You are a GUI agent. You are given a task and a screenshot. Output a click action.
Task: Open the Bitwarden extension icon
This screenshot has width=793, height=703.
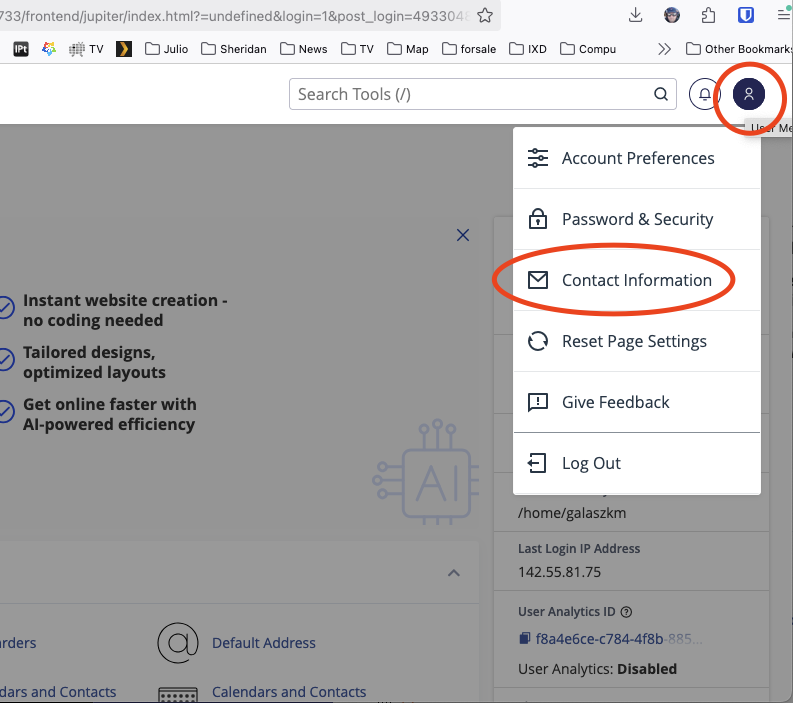click(x=746, y=15)
